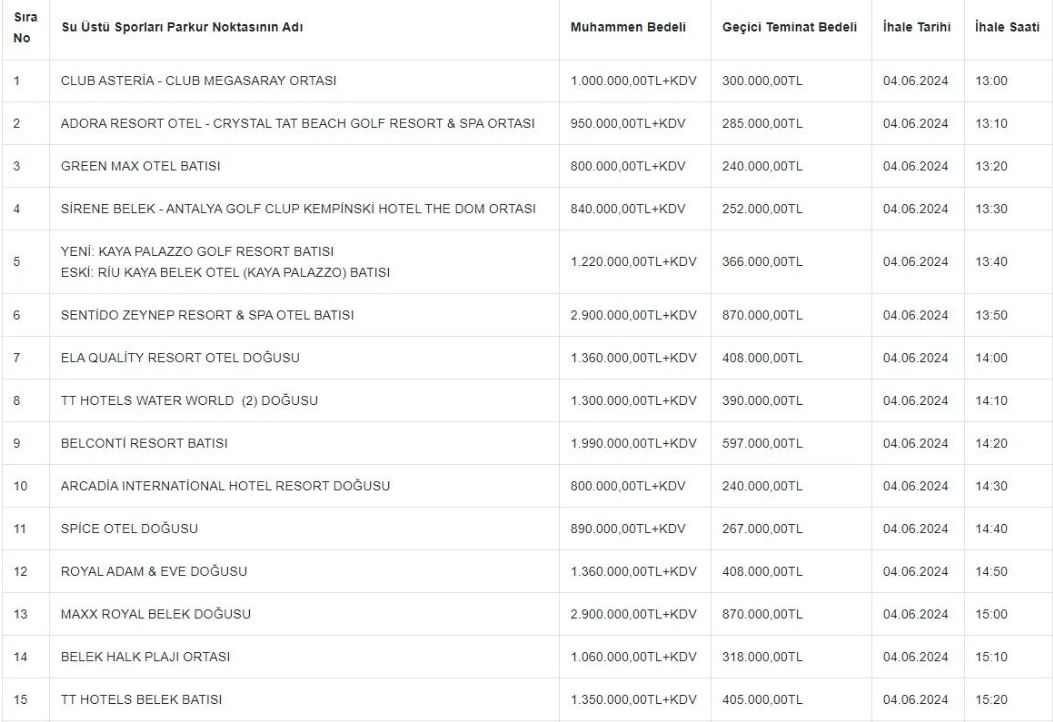Image resolution: width=1053 pixels, height=722 pixels.
Task: Select the 14:40 tender time cell
Action: click(x=990, y=529)
